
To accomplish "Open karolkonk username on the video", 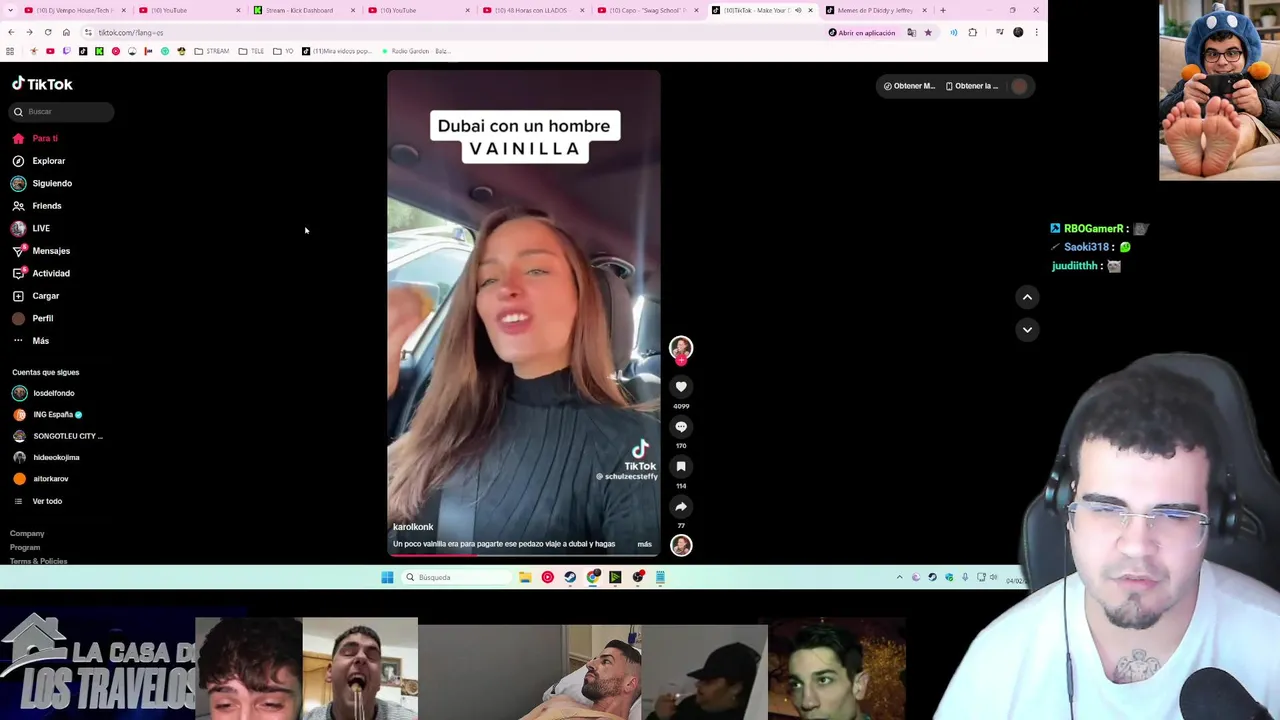I will (x=413, y=527).
